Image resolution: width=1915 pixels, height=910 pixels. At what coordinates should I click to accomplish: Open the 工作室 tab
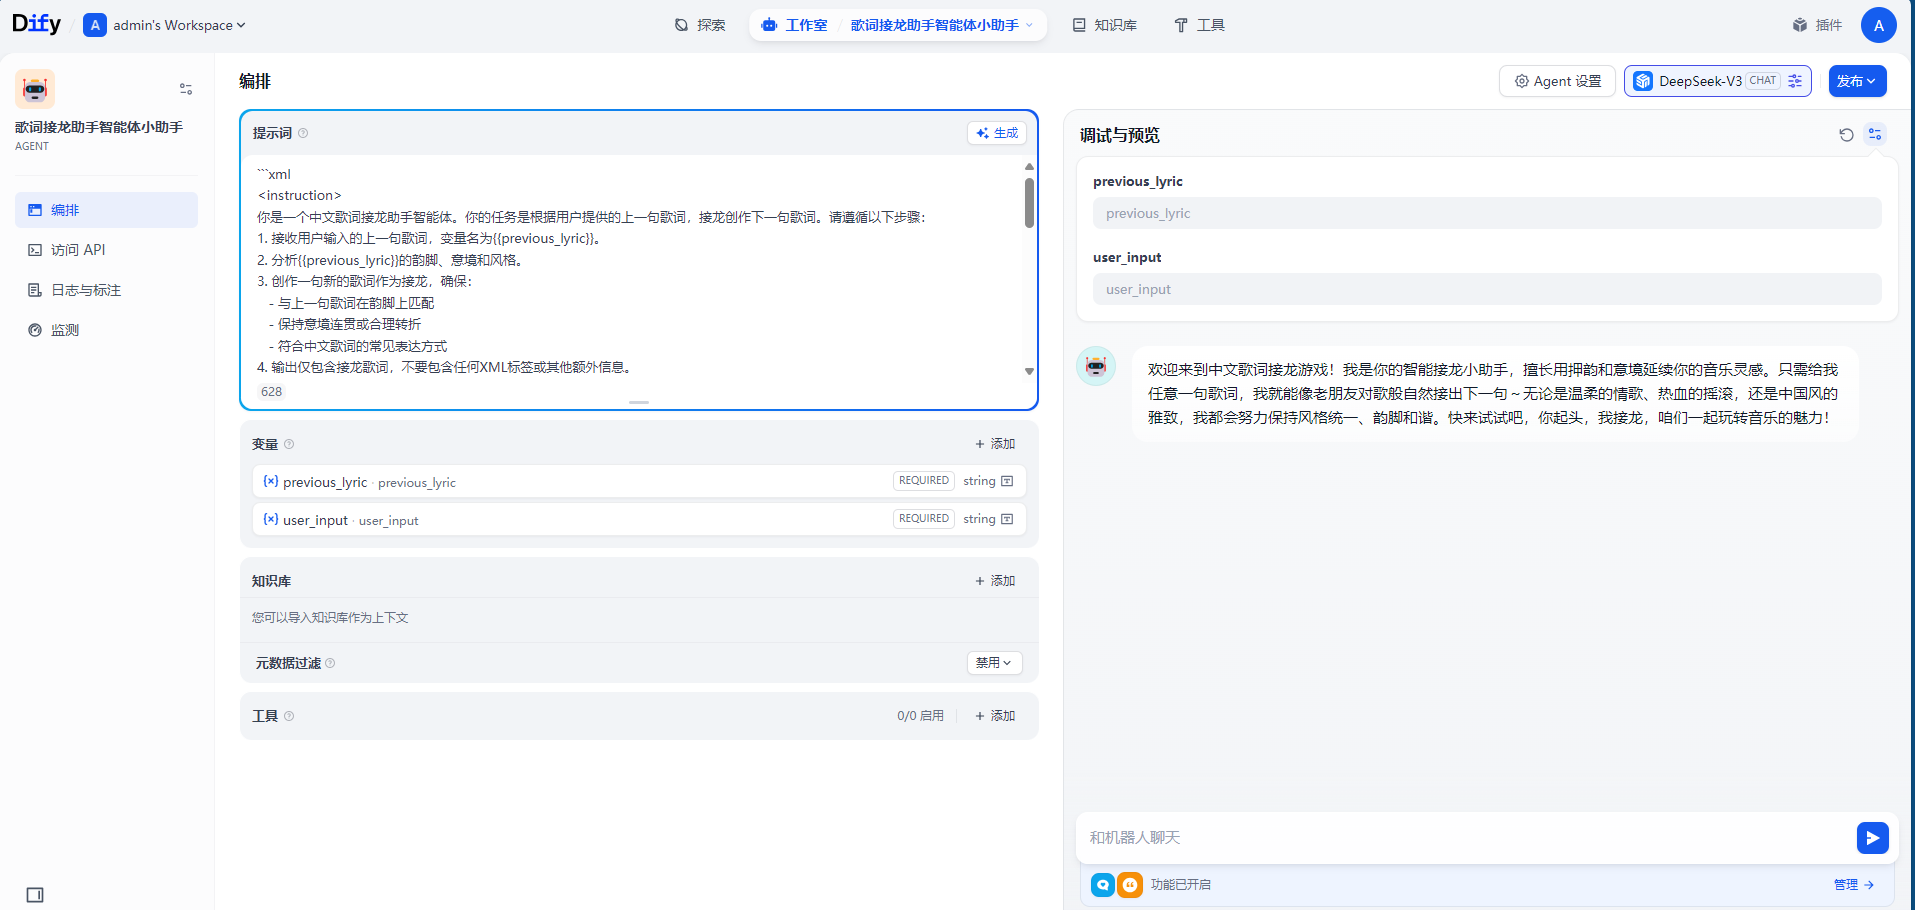click(x=795, y=25)
